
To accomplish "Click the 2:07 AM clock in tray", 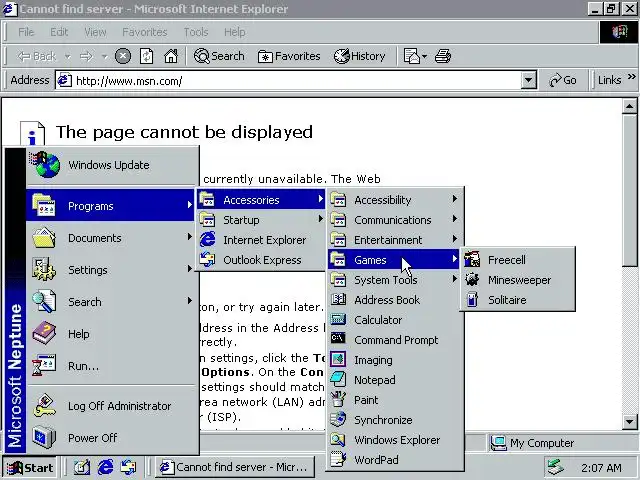I will pos(601,468).
